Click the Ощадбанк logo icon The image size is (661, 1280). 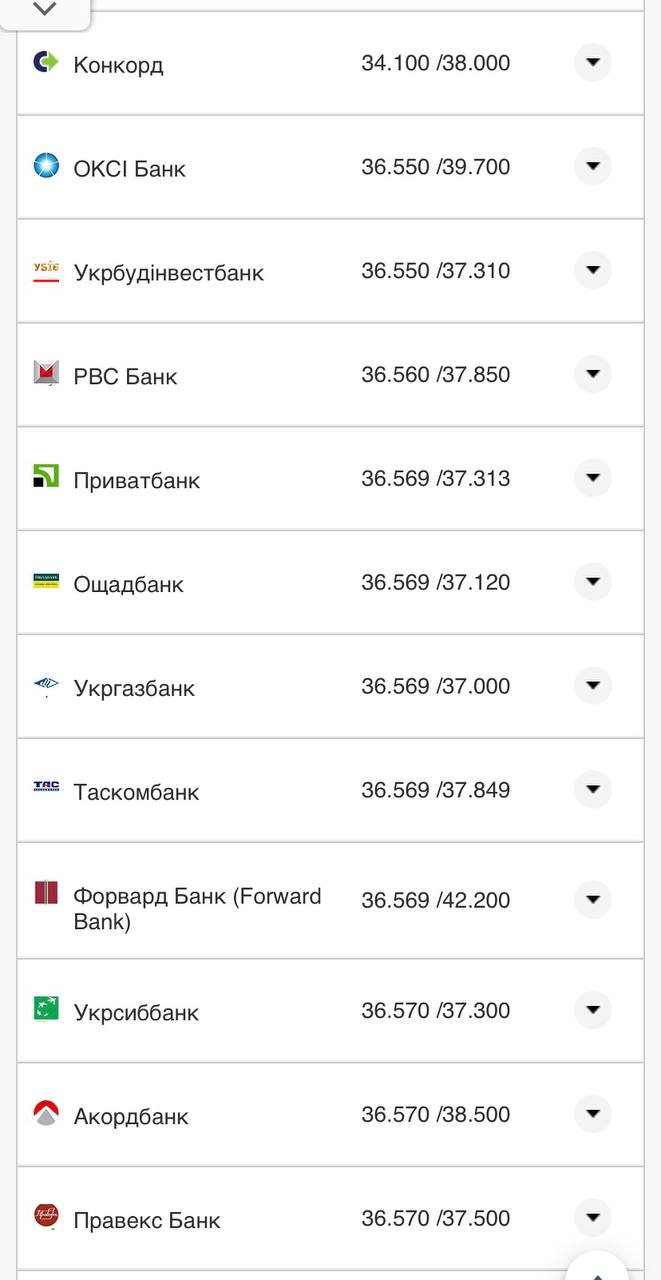click(46, 581)
